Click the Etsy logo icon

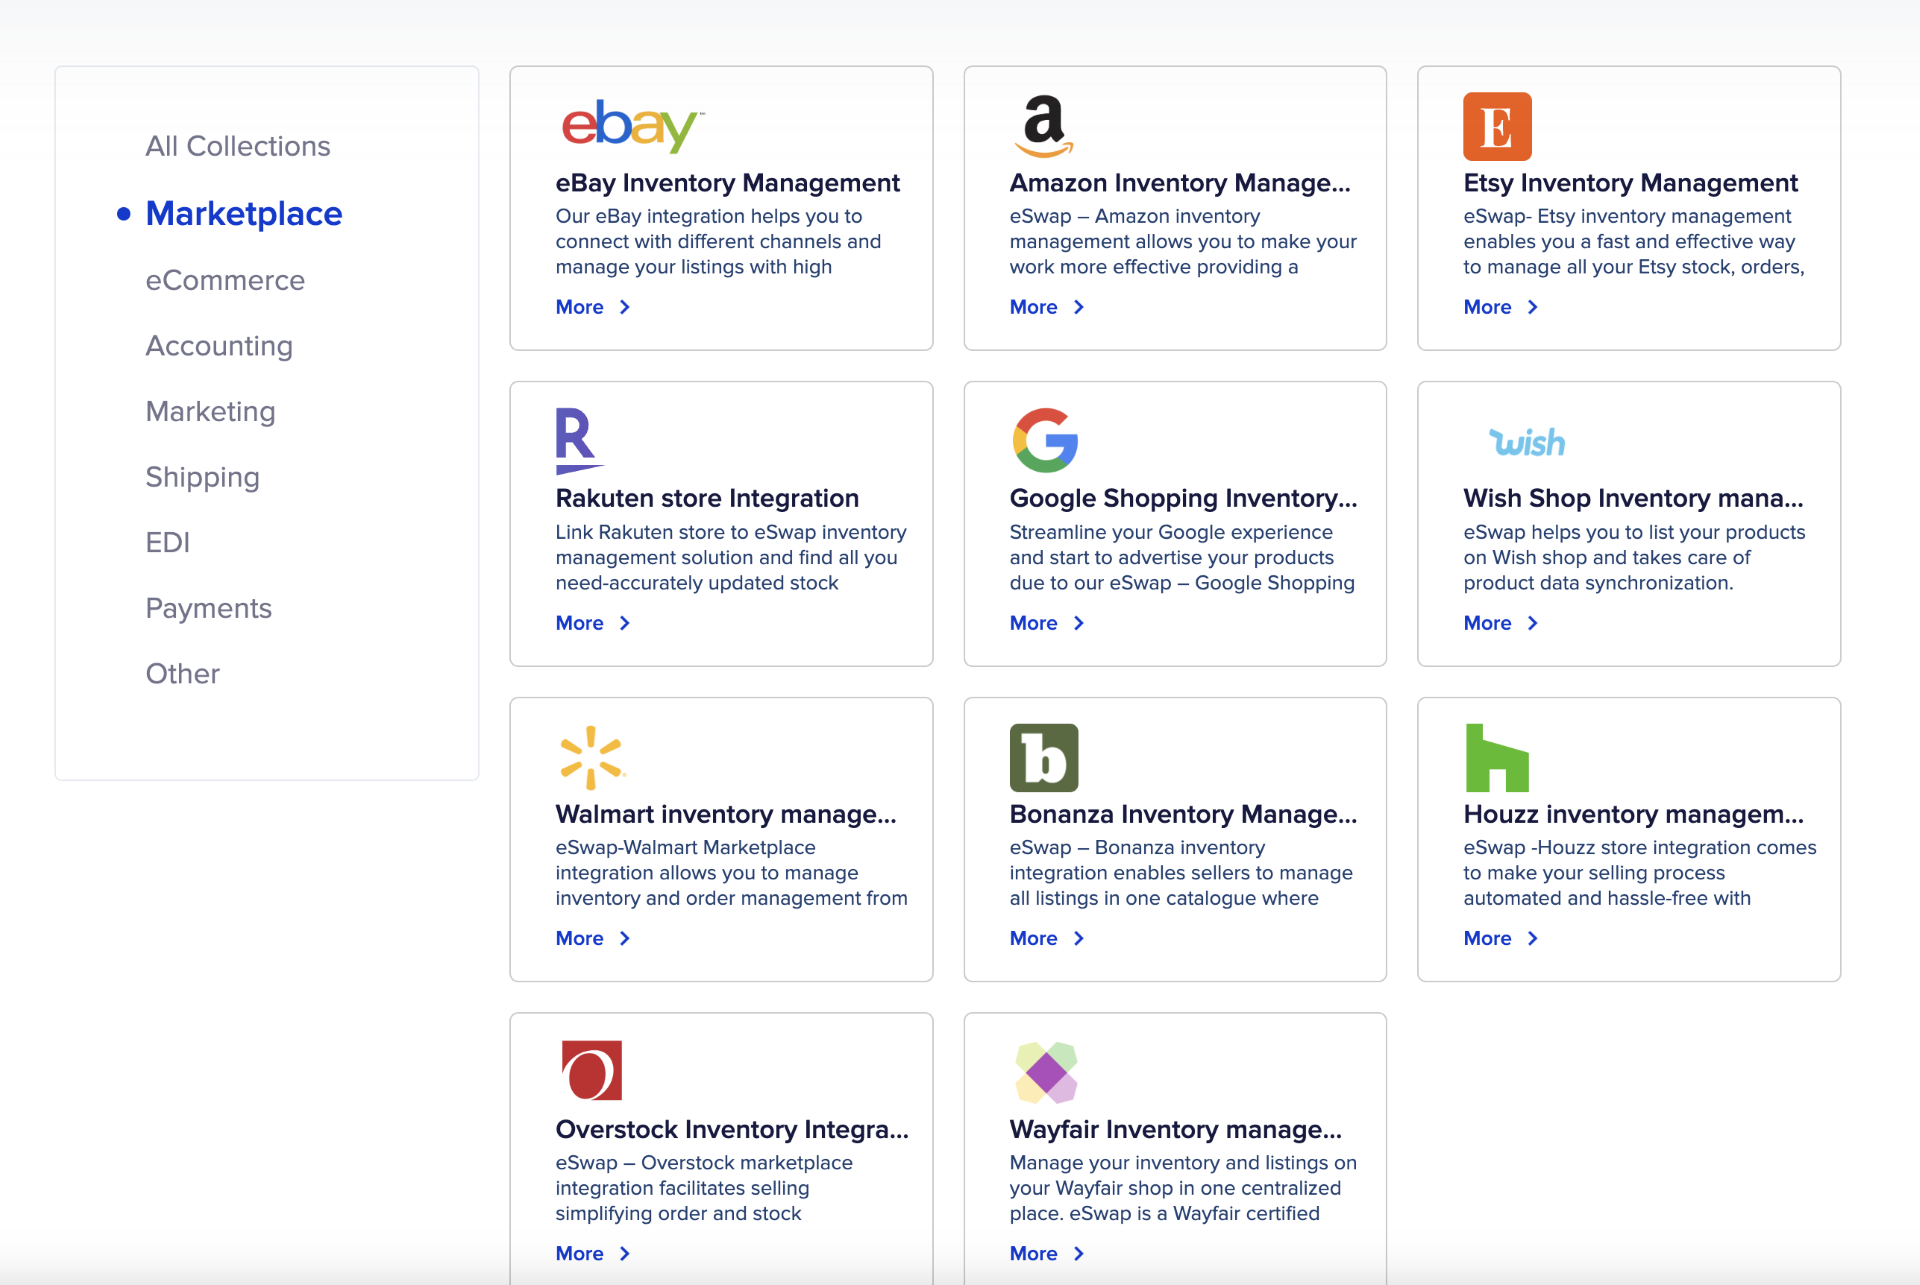coord(1497,126)
